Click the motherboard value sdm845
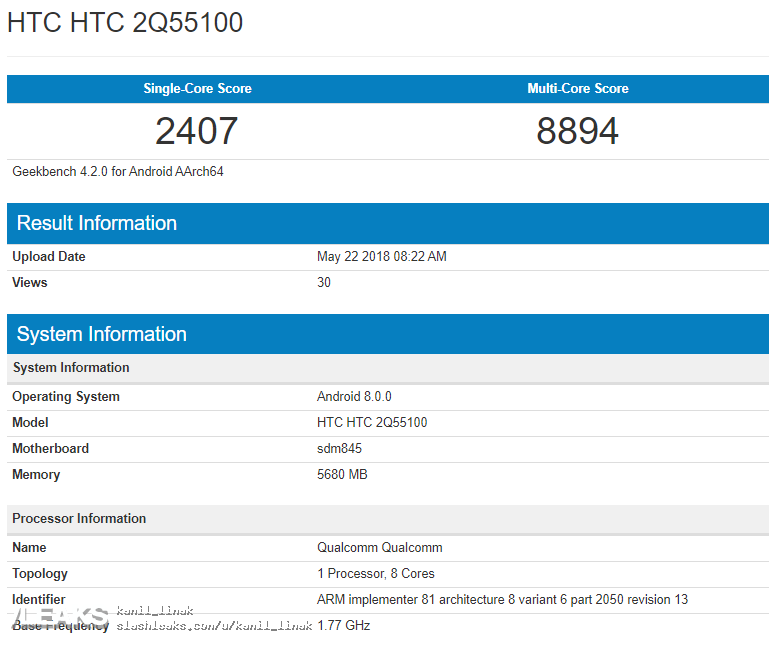This screenshot has height=648, width=778. coord(339,449)
